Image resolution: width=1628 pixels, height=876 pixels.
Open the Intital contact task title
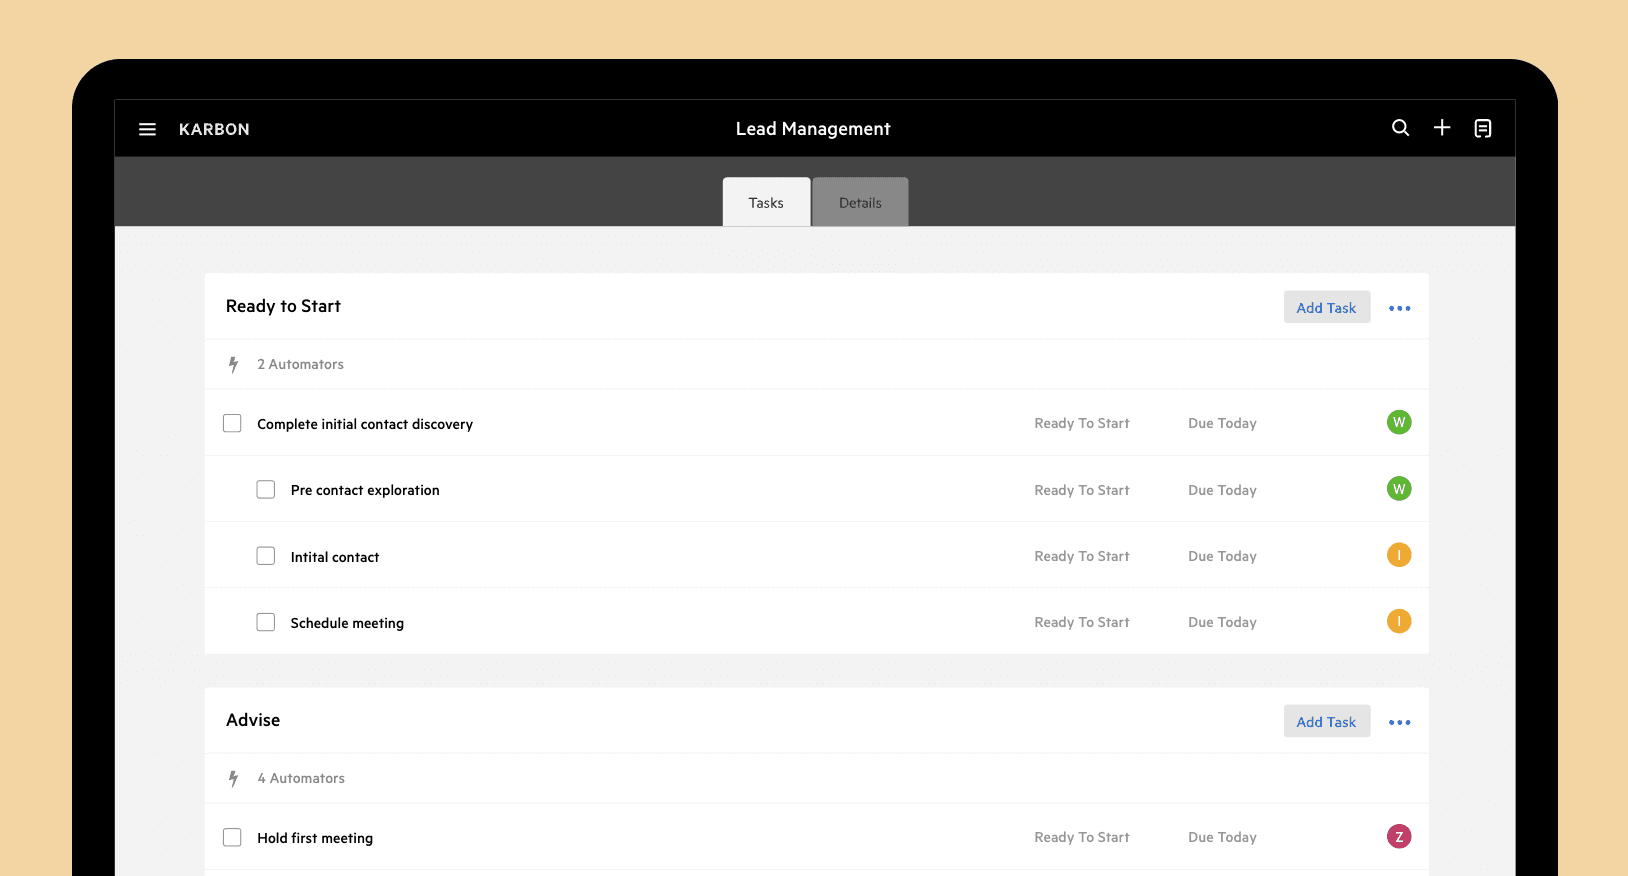(335, 557)
